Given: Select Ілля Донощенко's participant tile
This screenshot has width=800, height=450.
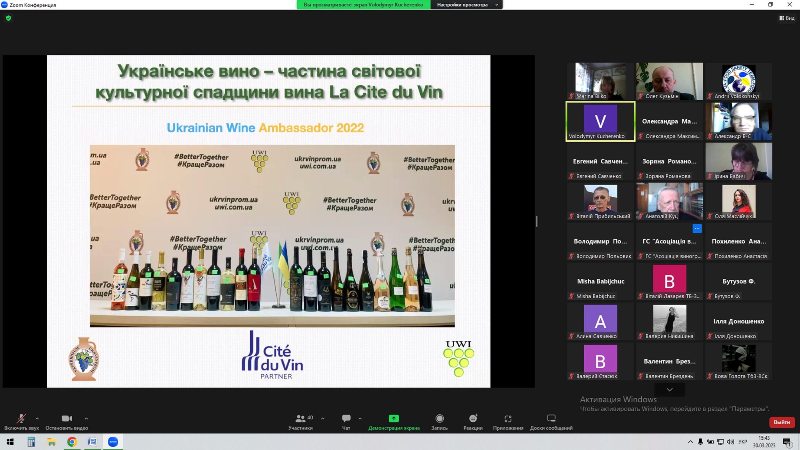Looking at the screenshot, I should point(738,321).
